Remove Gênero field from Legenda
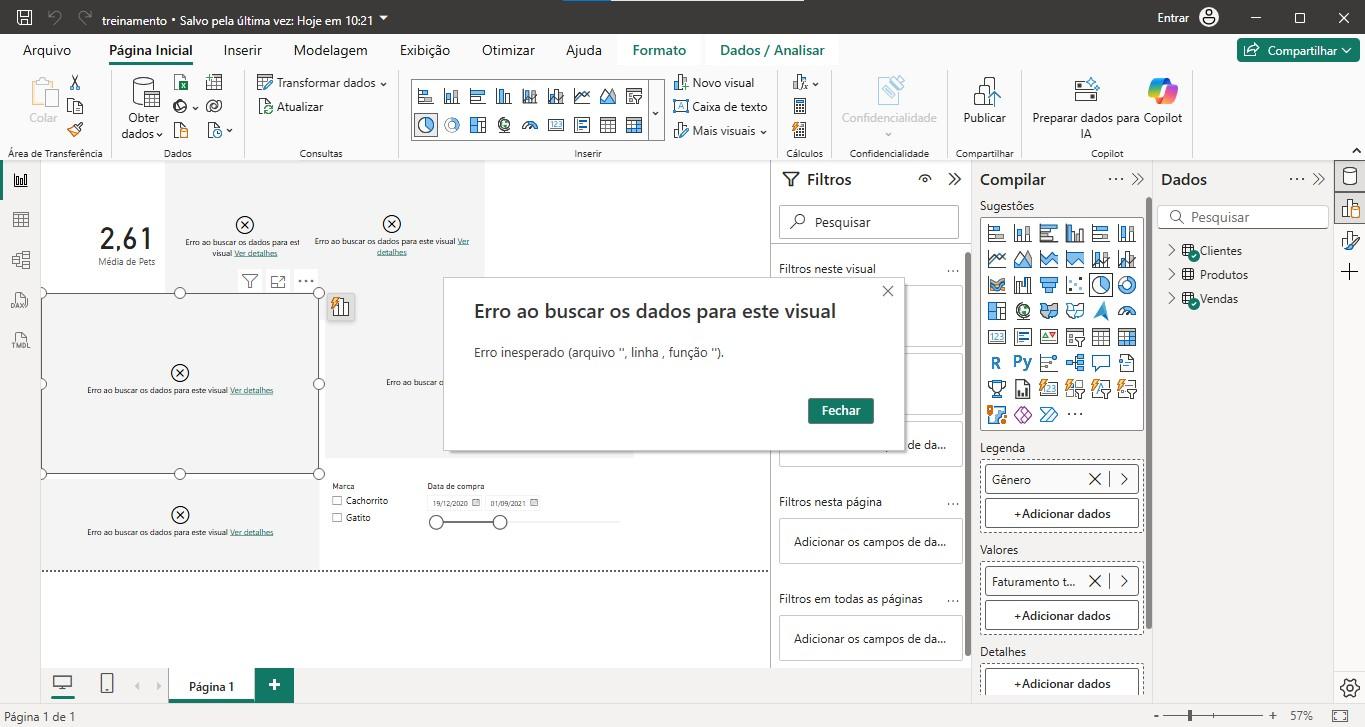The width and height of the screenshot is (1365, 727). coord(1095,480)
